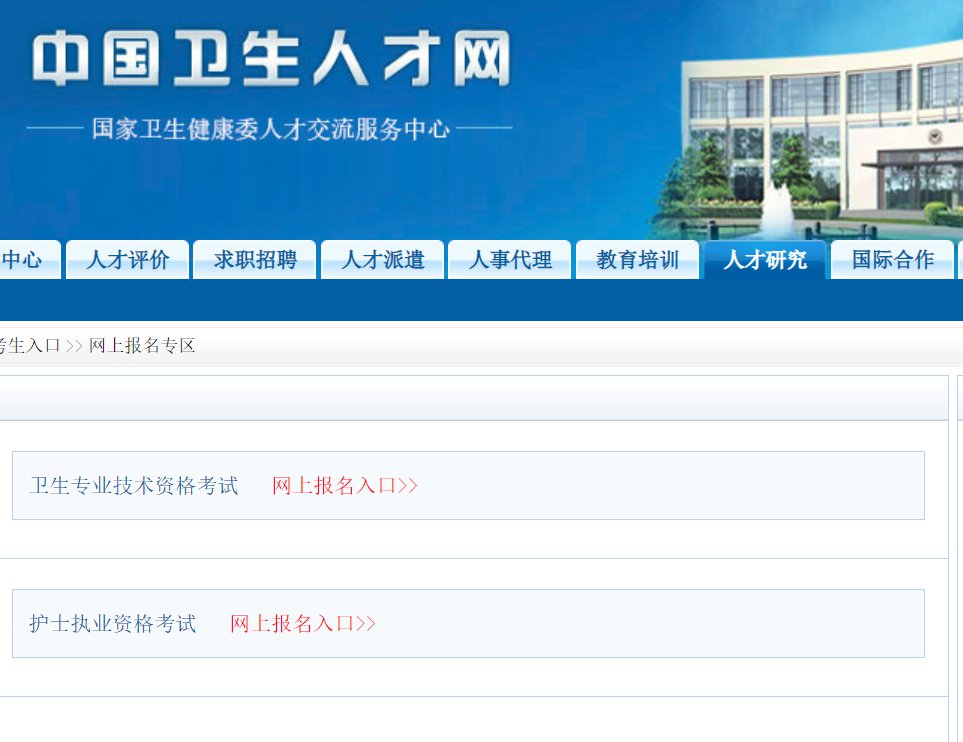963x742 pixels.
Task: Click the 中国卫生人才网 site logo
Action: pos(271,58)
